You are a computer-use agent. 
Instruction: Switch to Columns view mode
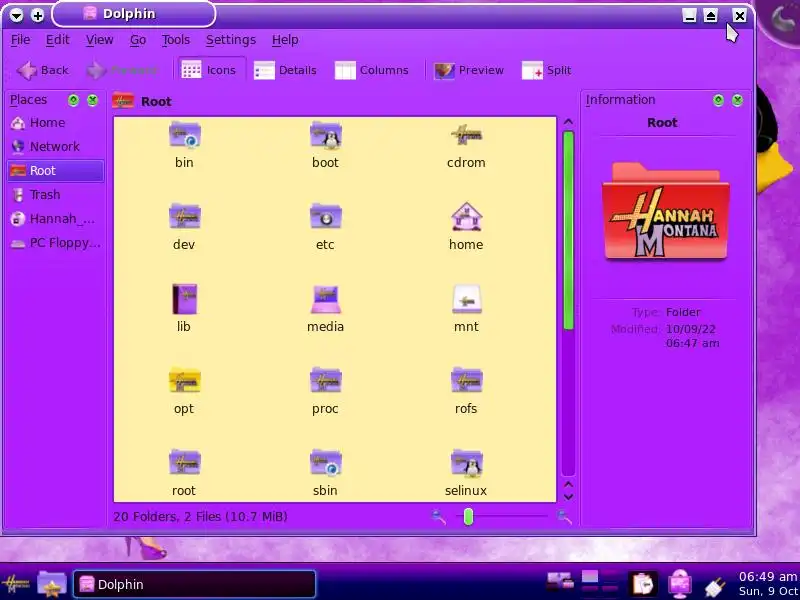372,70
